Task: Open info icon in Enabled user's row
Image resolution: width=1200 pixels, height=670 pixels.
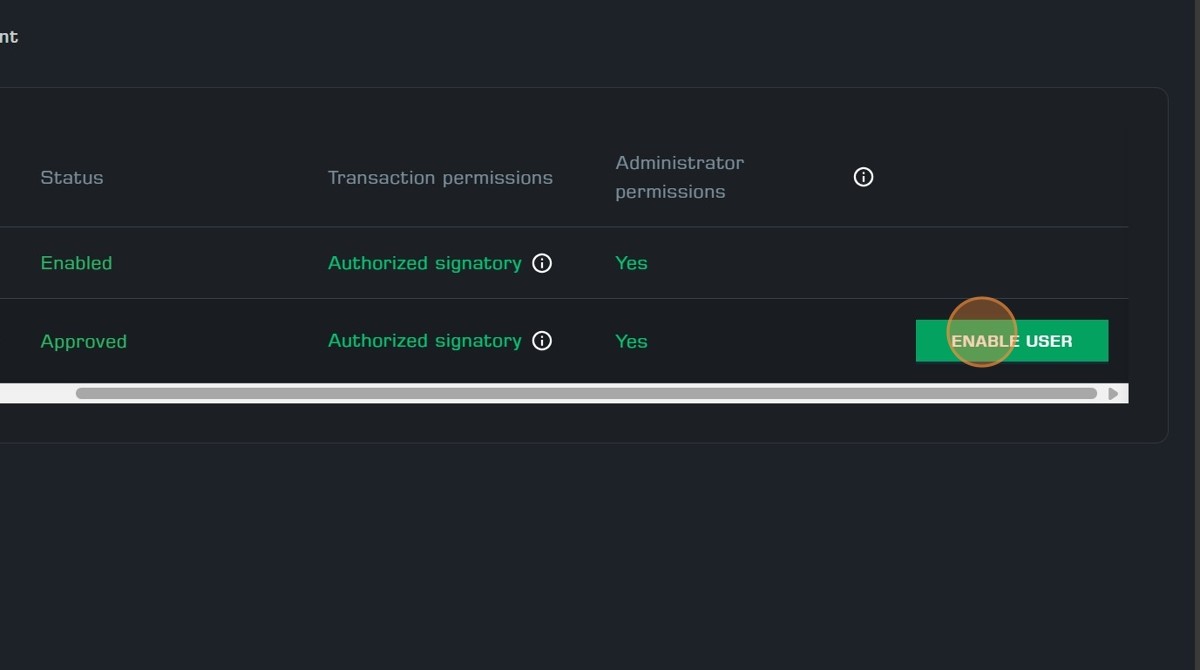Action: tap(542, 263)
